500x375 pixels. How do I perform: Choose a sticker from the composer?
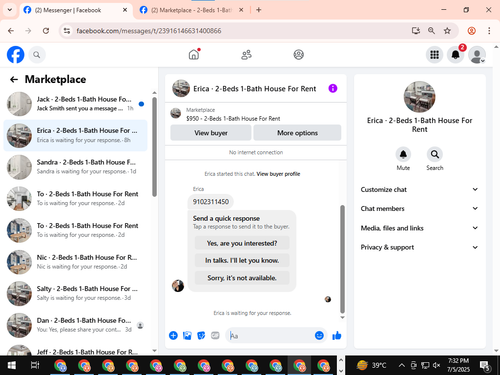pos(201,335)
